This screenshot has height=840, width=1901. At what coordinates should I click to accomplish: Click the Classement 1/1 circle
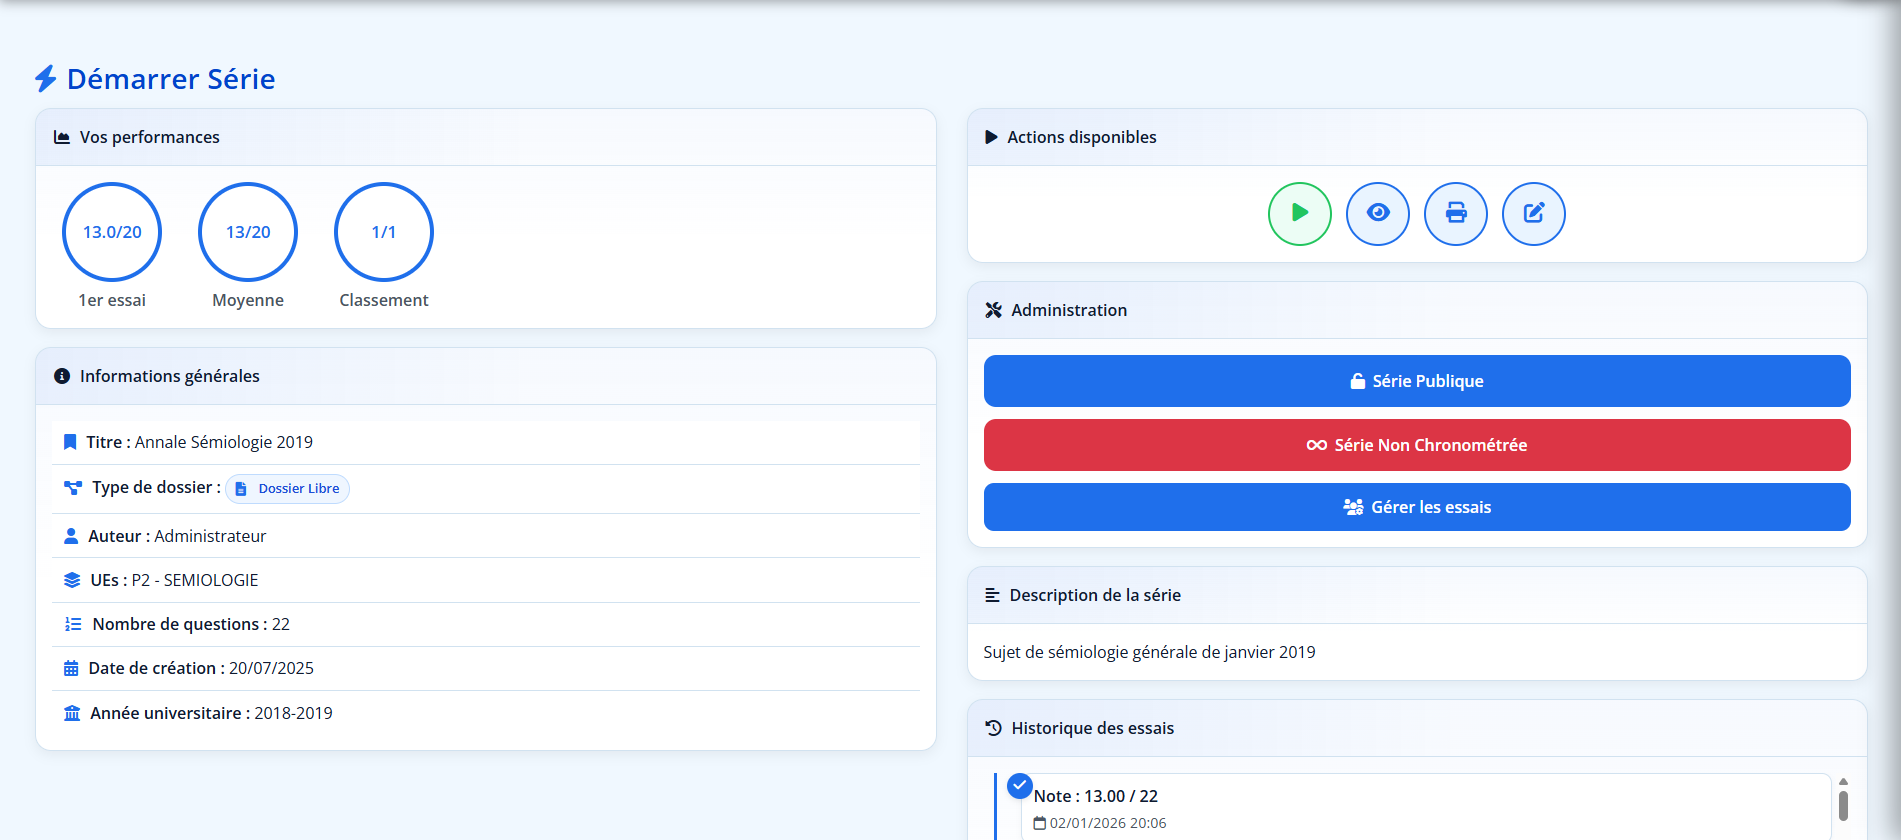click(384, 232)
